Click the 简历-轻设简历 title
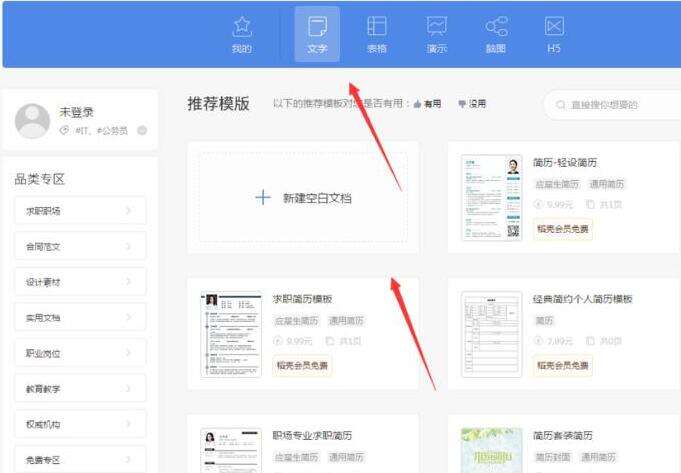 tap(565, 162)
